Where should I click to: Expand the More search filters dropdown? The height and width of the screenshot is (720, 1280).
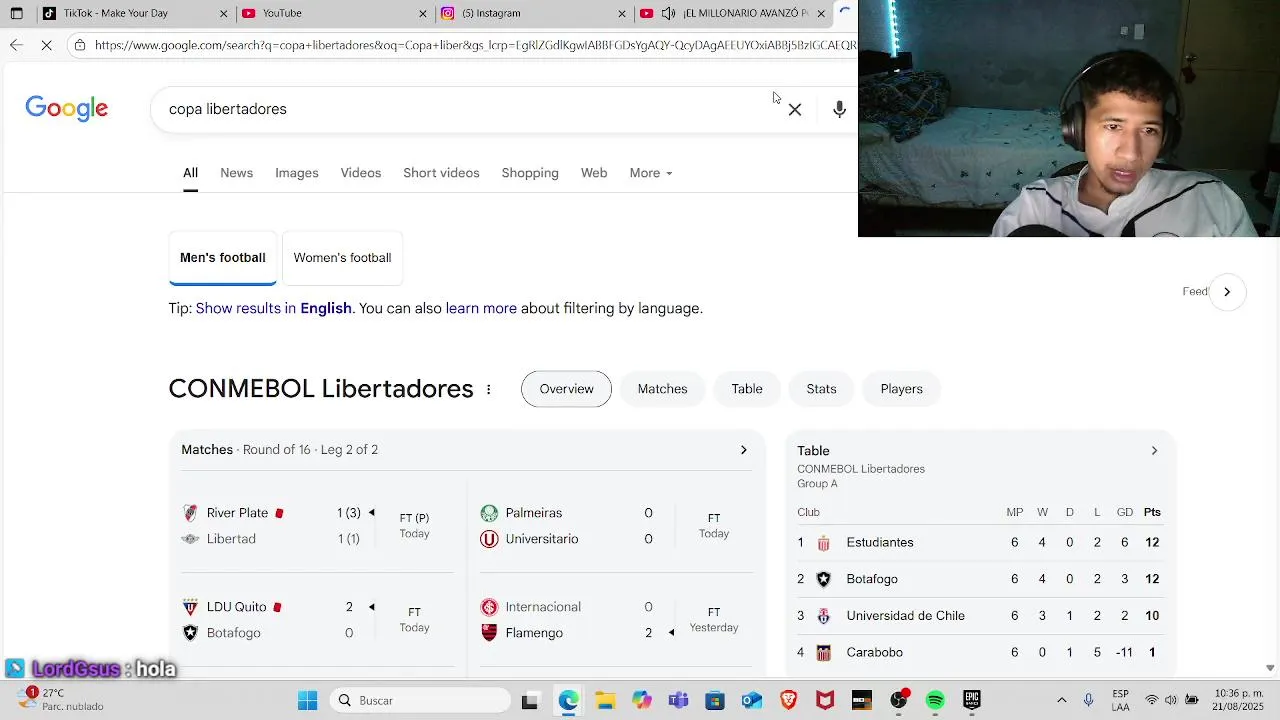tap(651, 173)
